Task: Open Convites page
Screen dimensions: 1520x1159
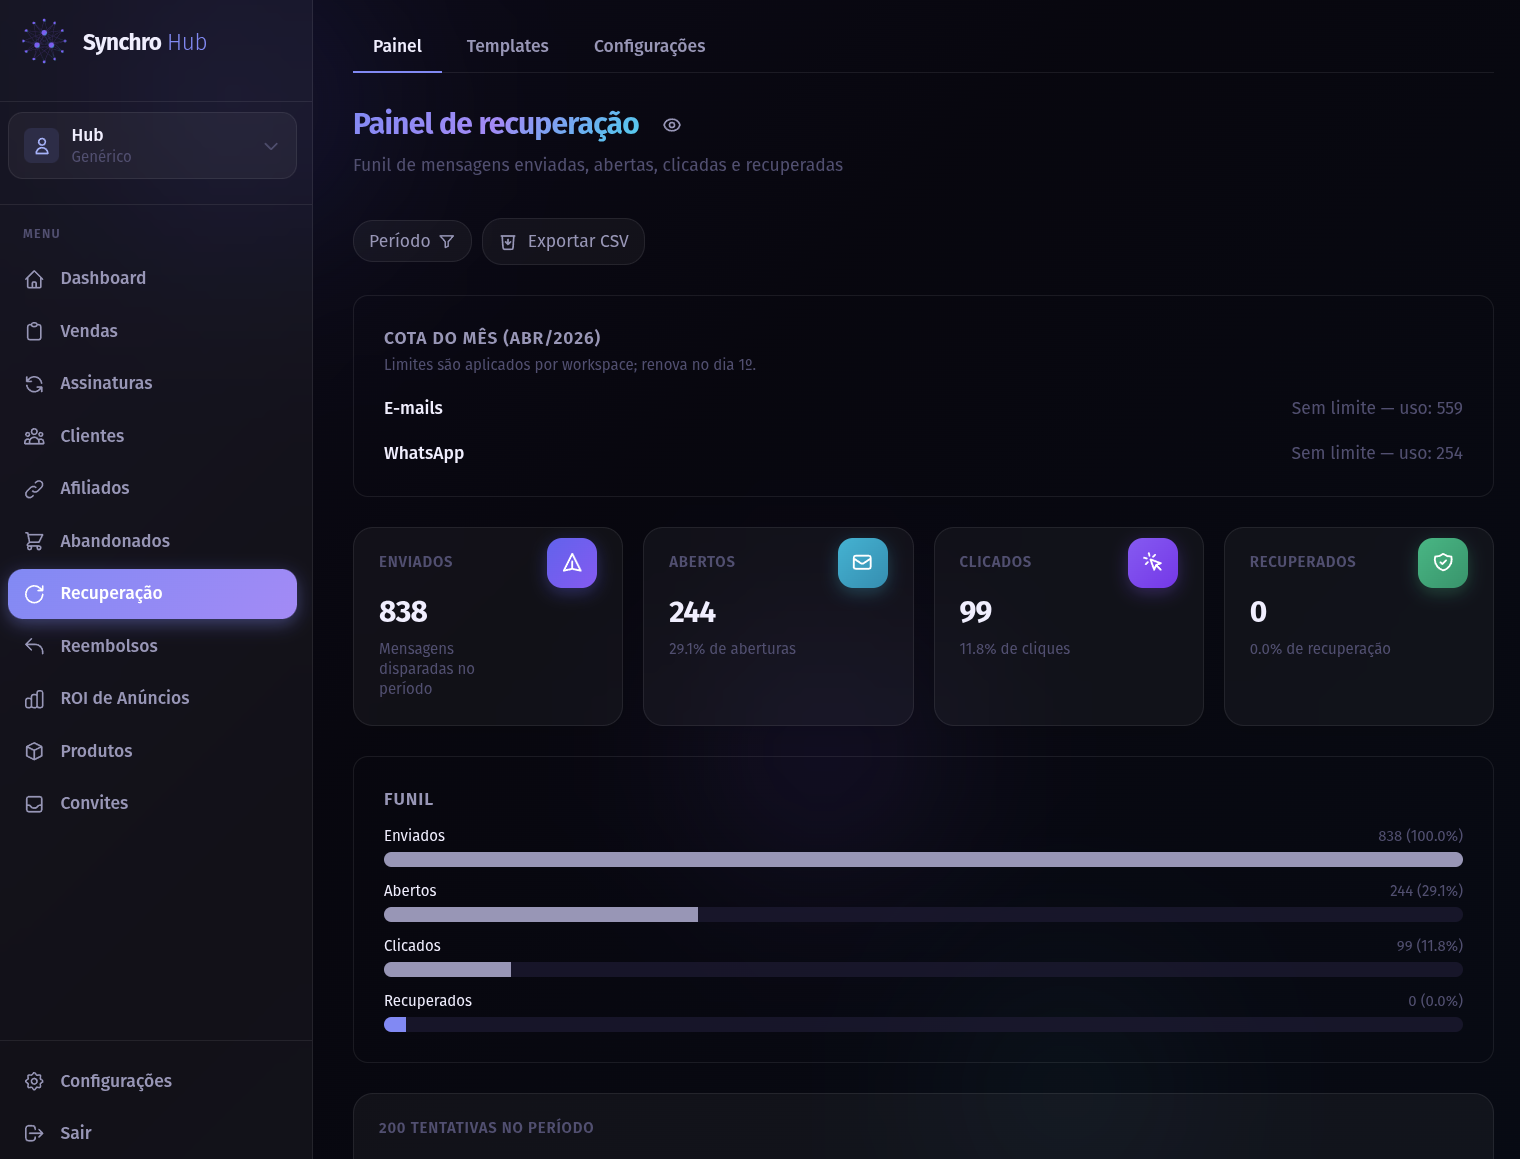Action: click(x=152, y=804)
